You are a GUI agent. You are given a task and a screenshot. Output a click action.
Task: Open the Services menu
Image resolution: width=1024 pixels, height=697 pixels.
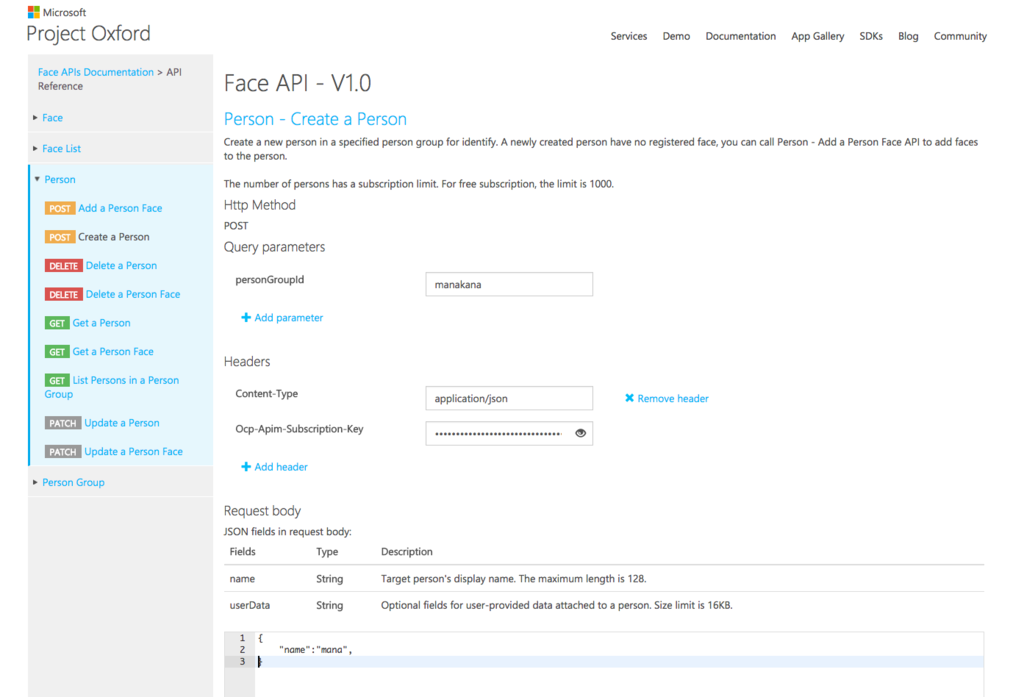tap(628, 36)
